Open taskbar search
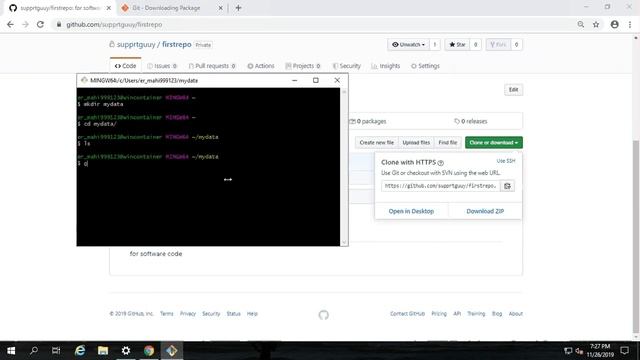Screen dimensions: 640x360 coord(34,351)
